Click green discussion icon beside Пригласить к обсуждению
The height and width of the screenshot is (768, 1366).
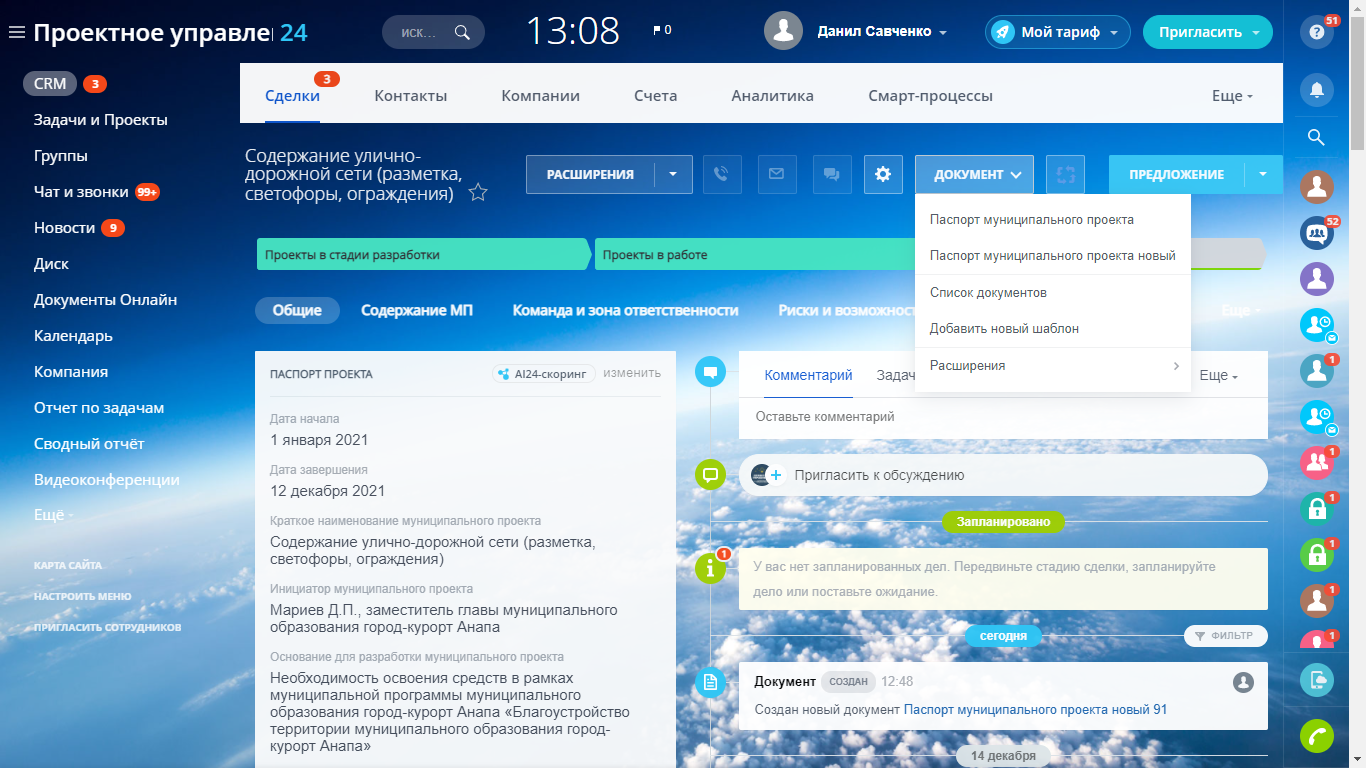click(x=711, y=474)
